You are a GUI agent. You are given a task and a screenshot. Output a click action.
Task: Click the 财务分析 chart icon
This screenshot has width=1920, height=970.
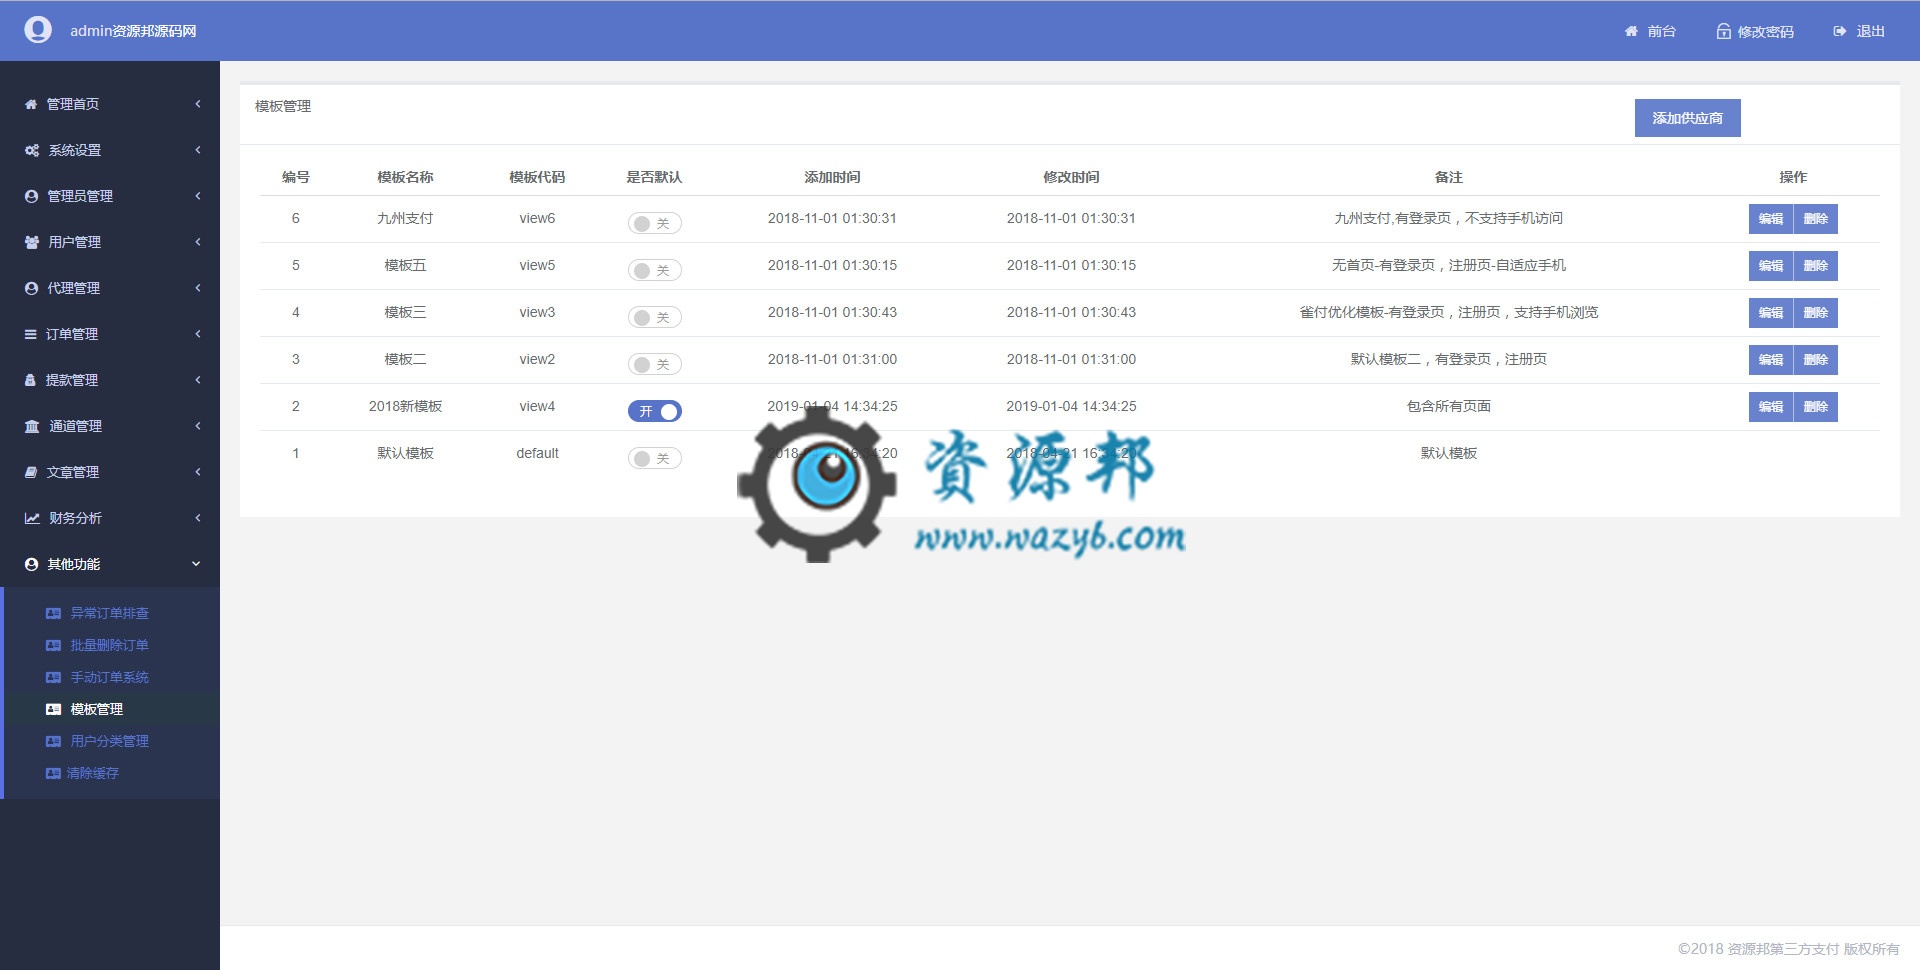pos(32,518)
